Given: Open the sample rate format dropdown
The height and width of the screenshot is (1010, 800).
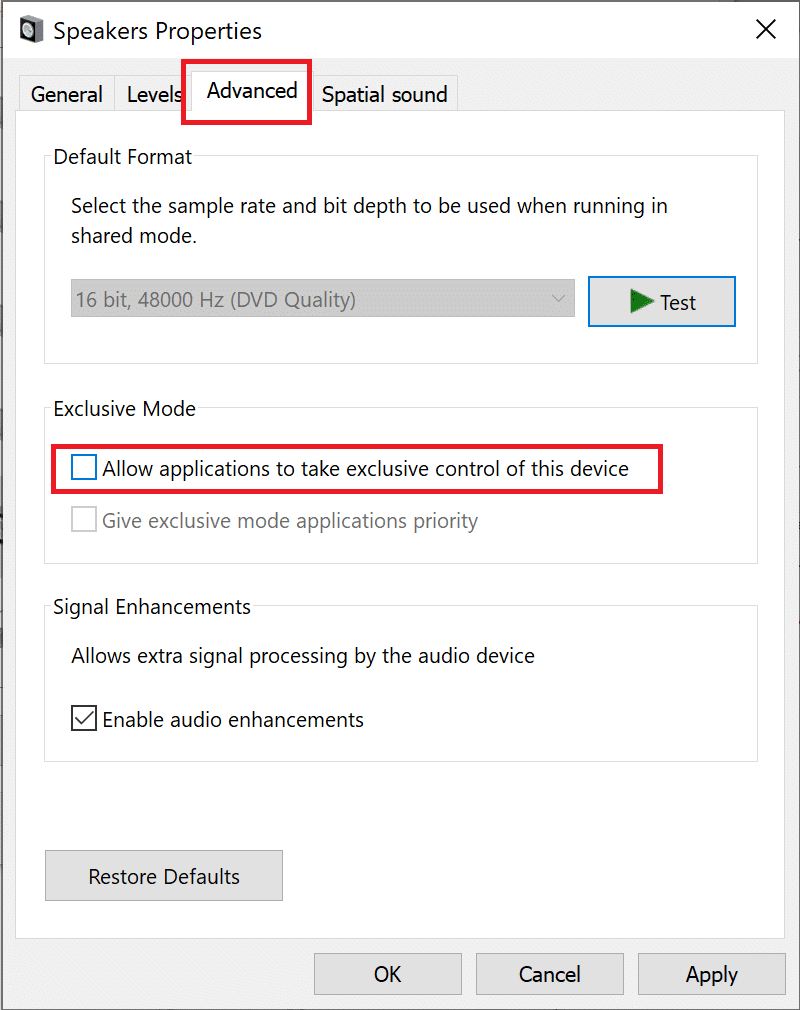Looking at the screenshot, I should pyautogui.click(x=322, y=300).
